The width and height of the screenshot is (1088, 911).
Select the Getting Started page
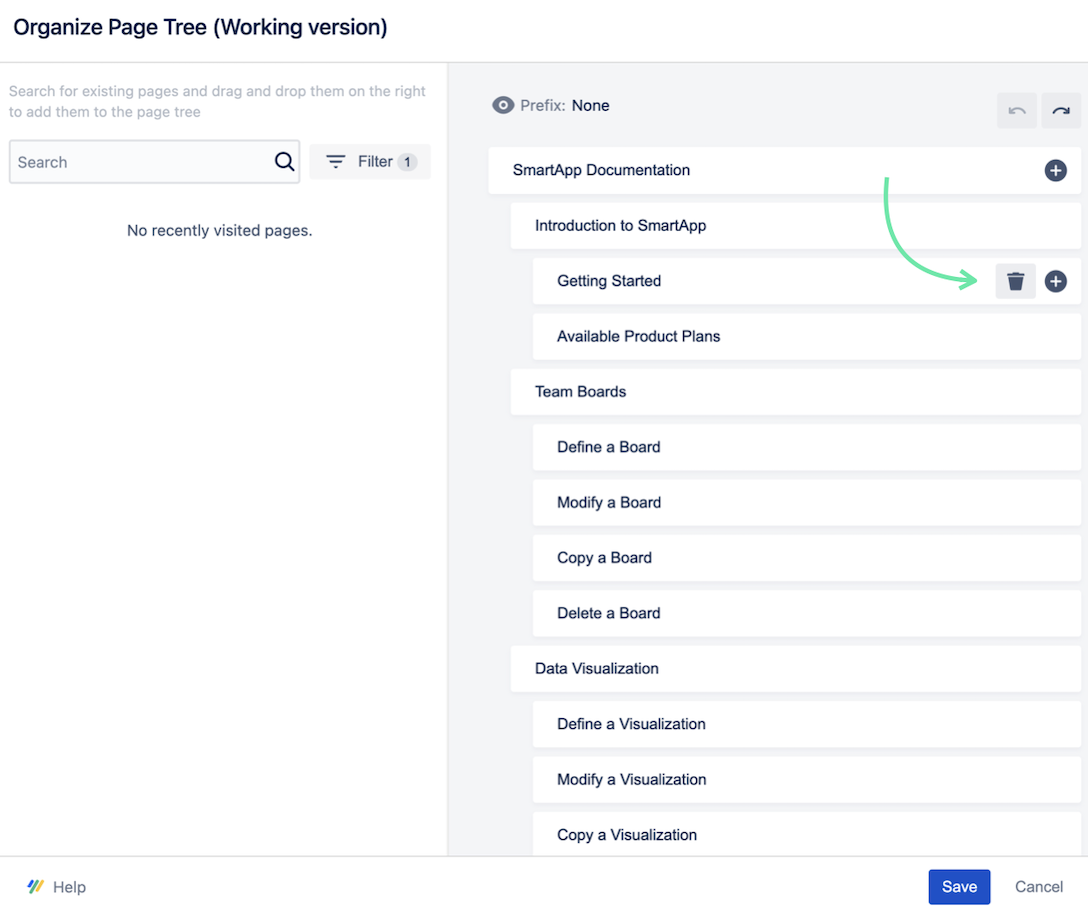click(608, 281)
